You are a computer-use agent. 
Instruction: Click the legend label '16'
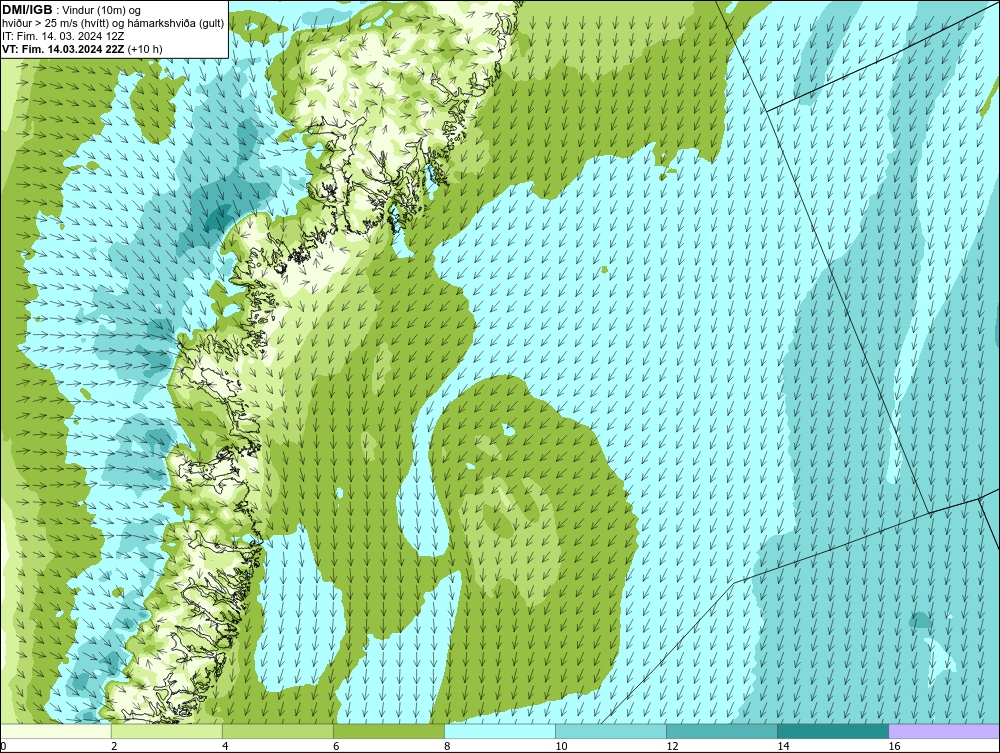pos(893,746)
